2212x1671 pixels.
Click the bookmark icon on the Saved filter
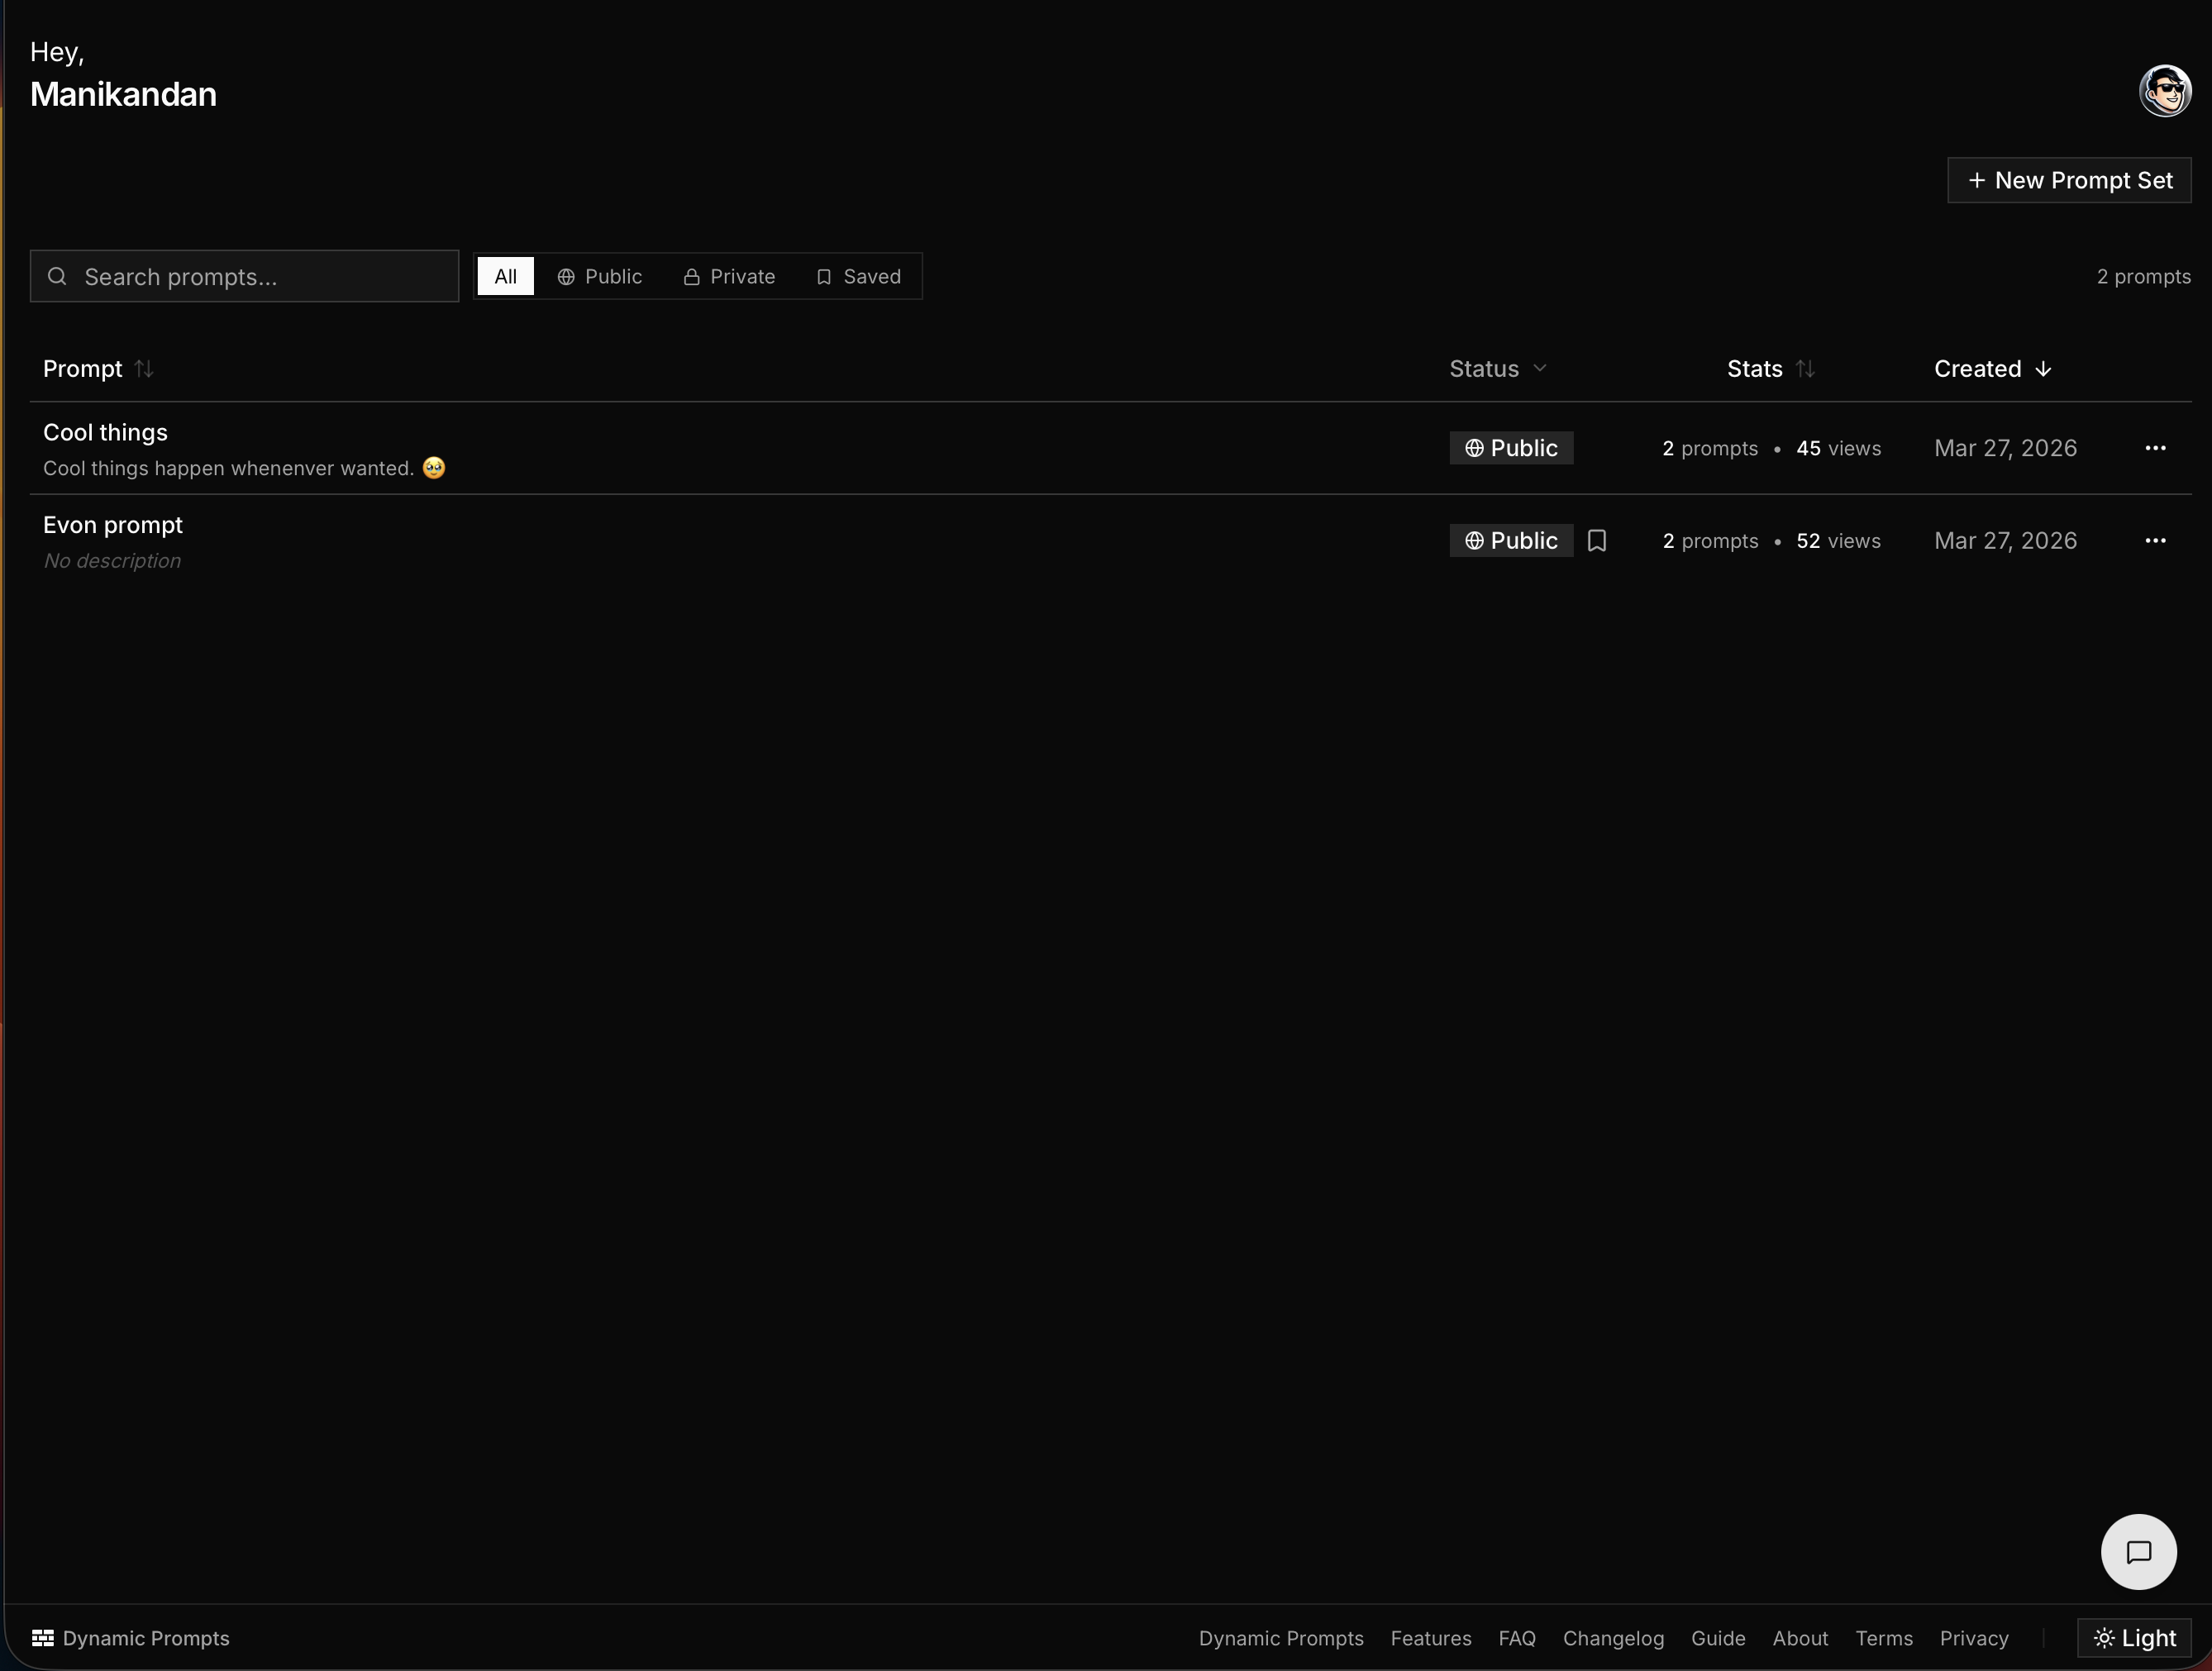(x=823, y=276)
